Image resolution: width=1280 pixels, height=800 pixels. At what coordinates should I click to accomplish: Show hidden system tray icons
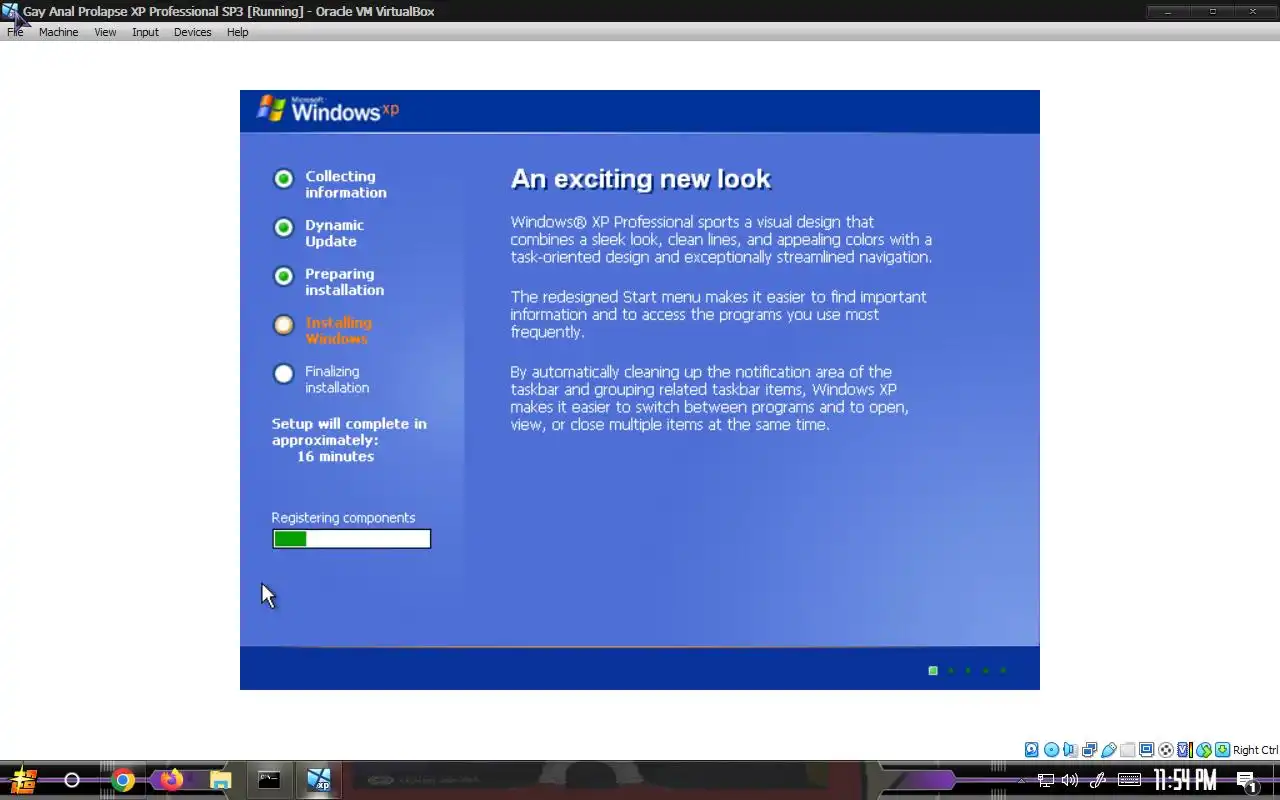click(x=1021, y=780)
